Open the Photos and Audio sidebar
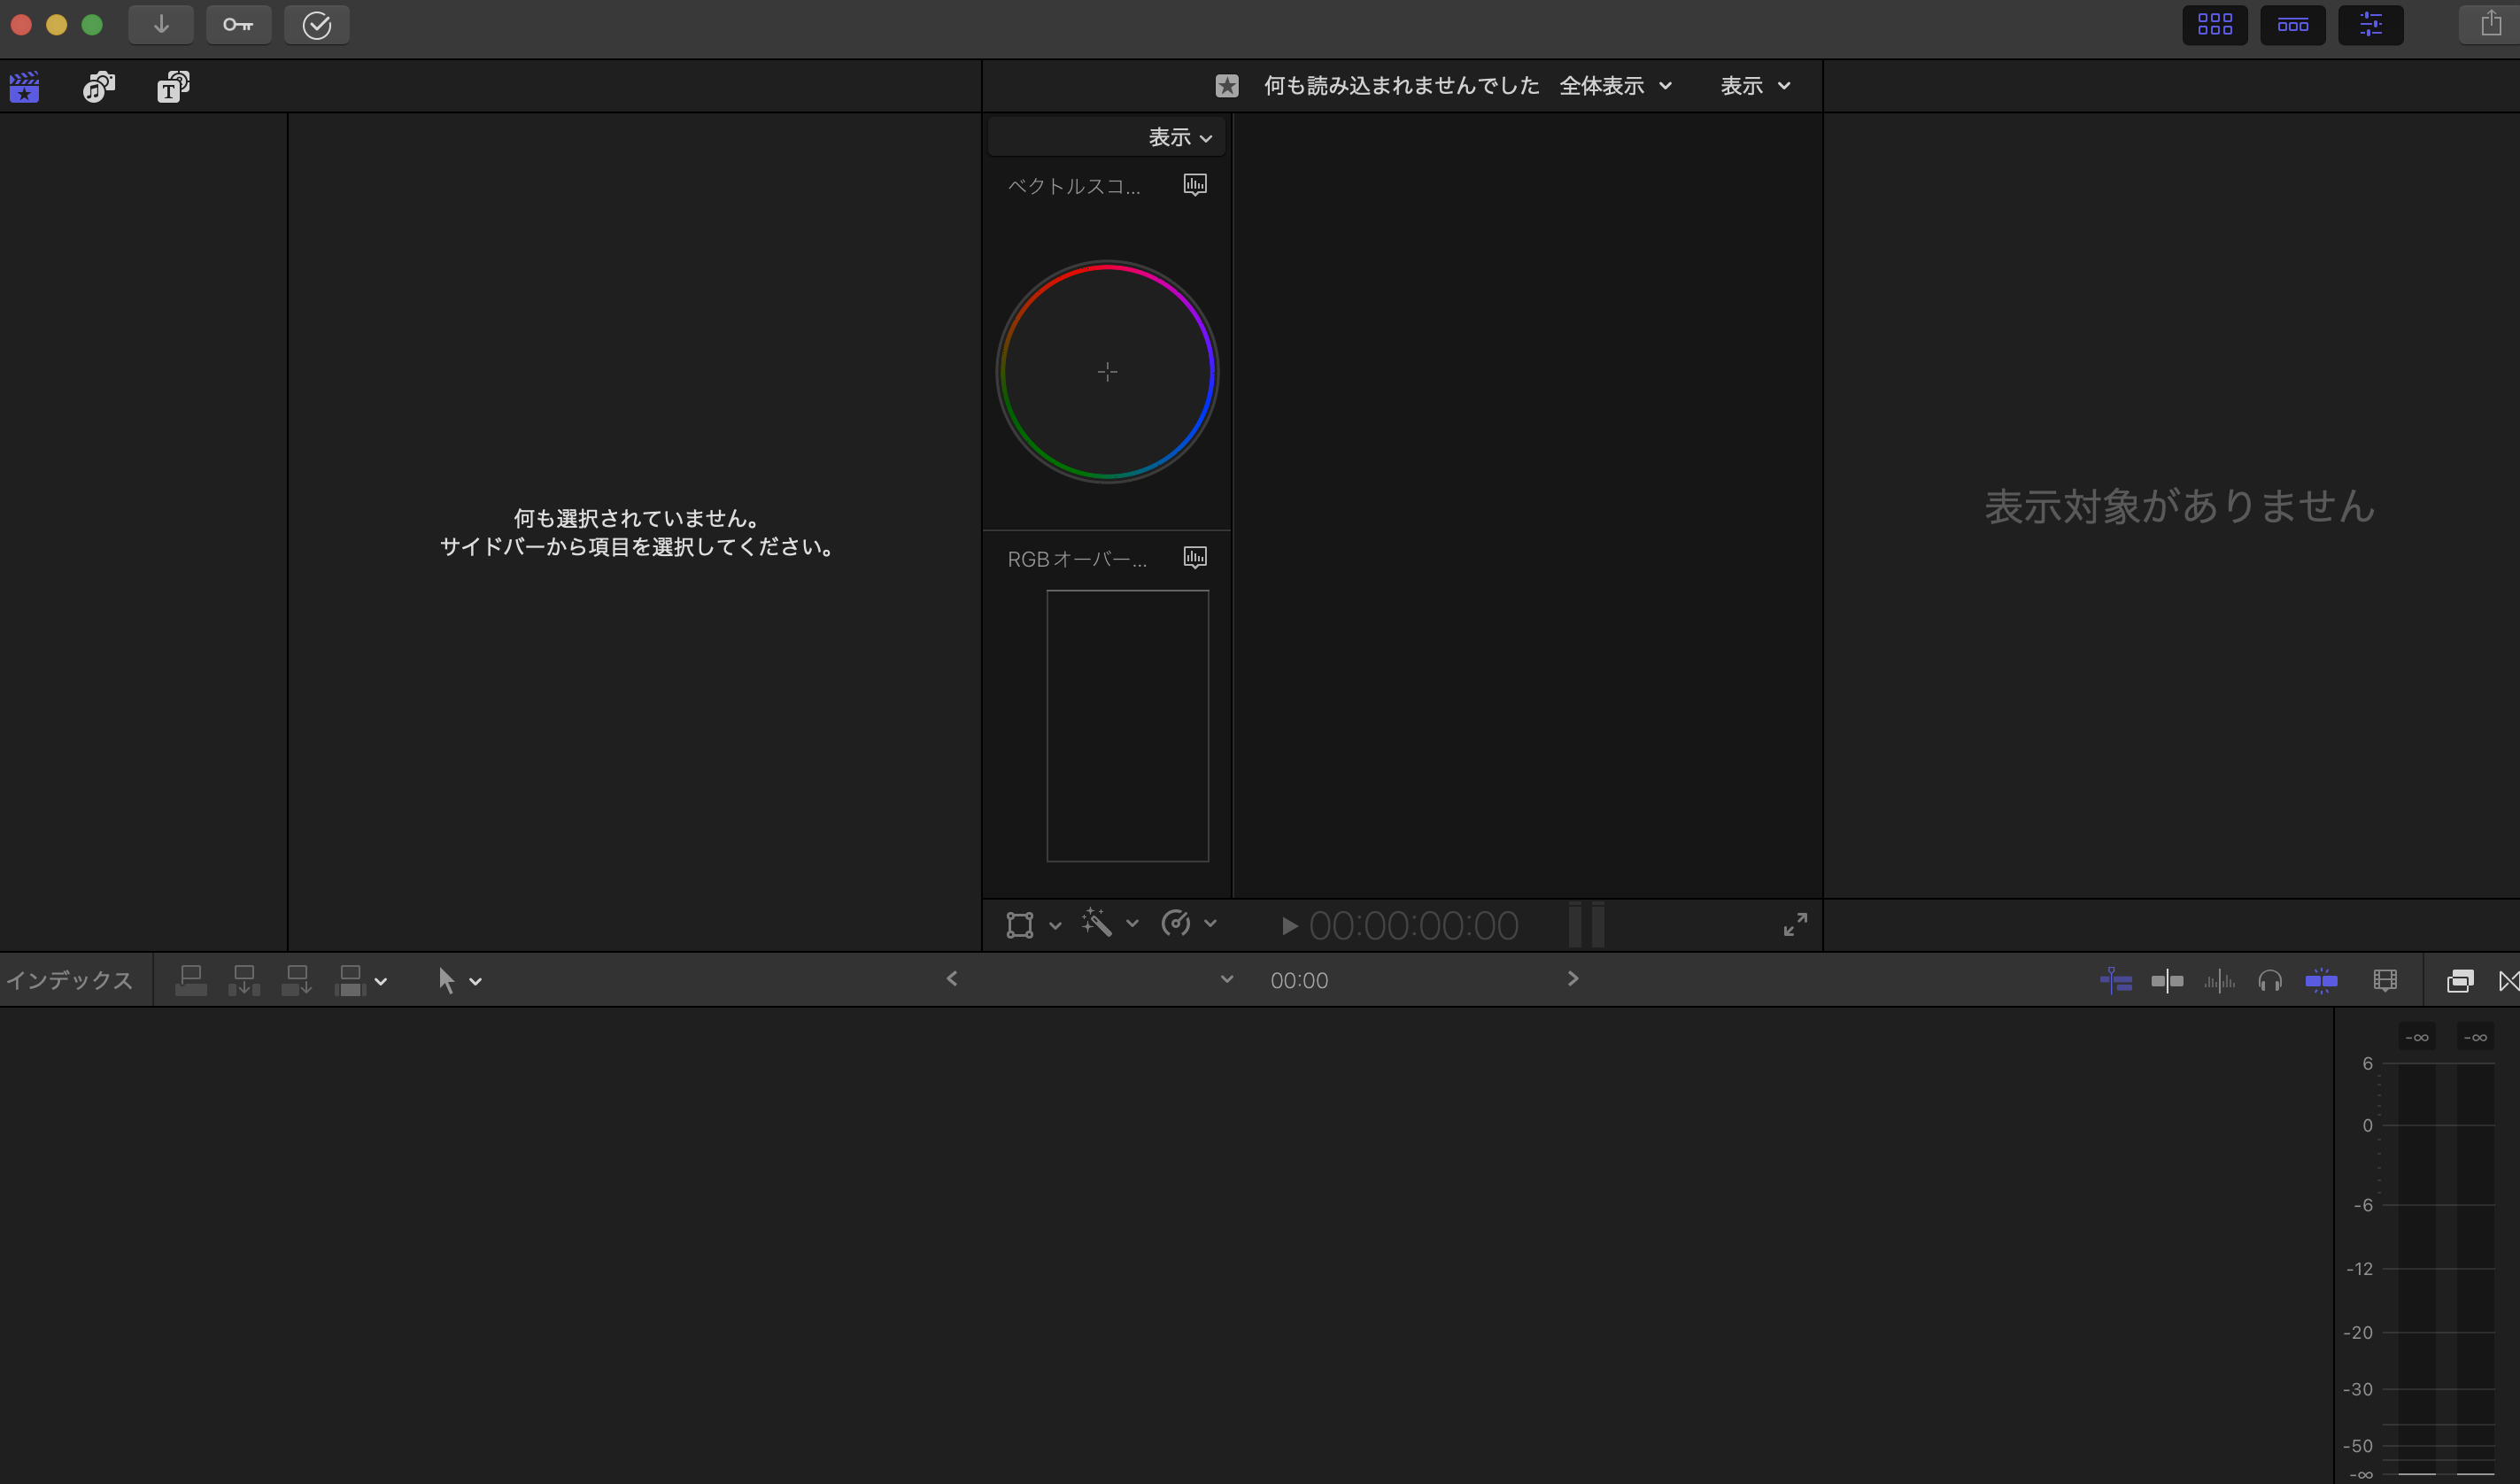Image resolution: width=2520 pixels, height=1484 pixels. pyautogui.click(x=98, y=87)
